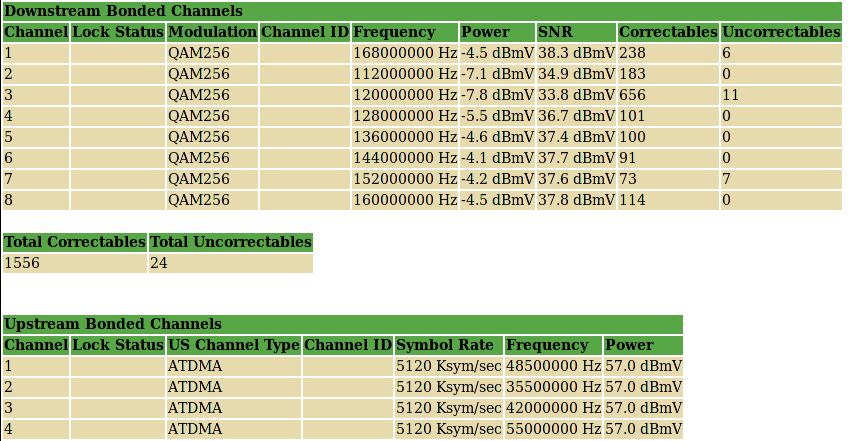Click the 33.8 dBmV SNR value

coord(577,95)
